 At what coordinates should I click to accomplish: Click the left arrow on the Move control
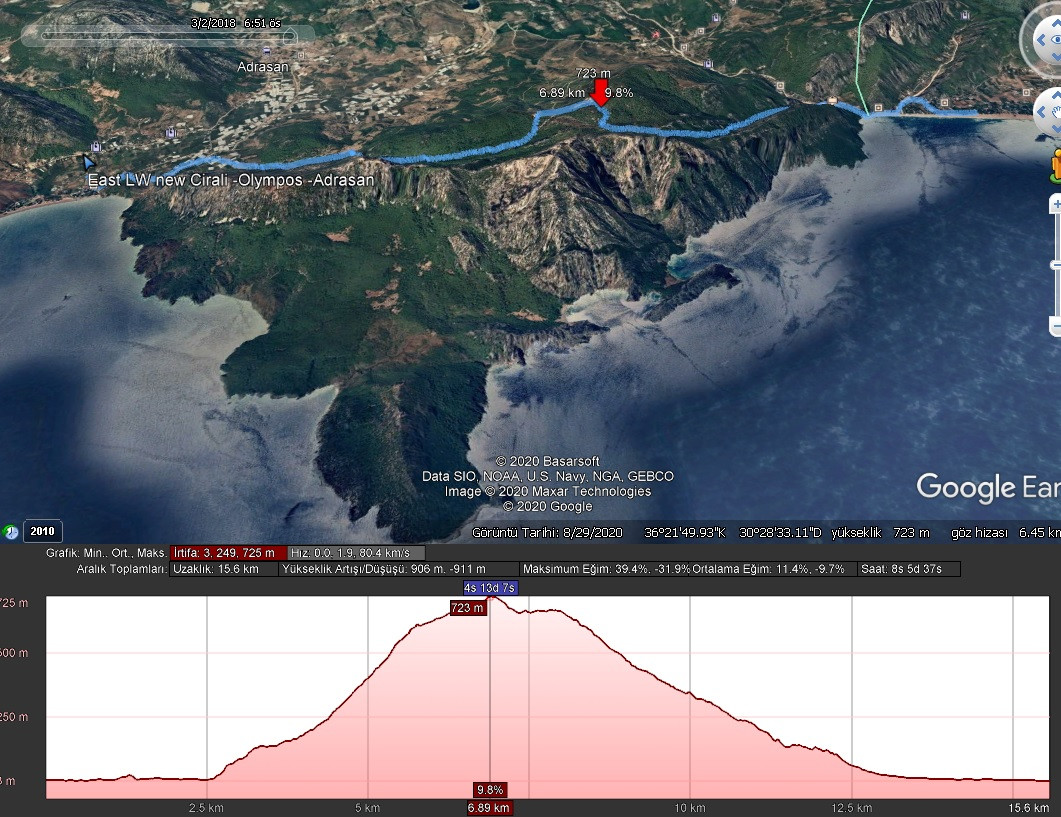tap(1041, 111)
